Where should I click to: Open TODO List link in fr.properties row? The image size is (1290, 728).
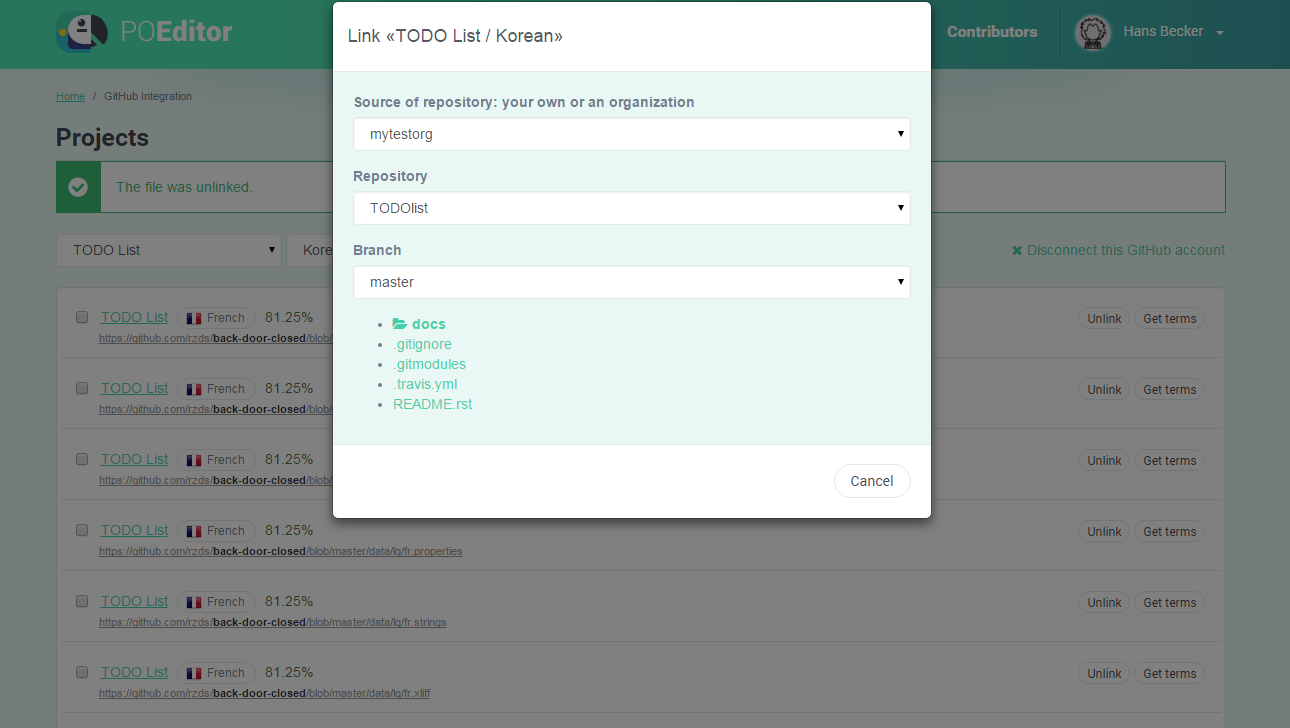[x=134, y=530]
